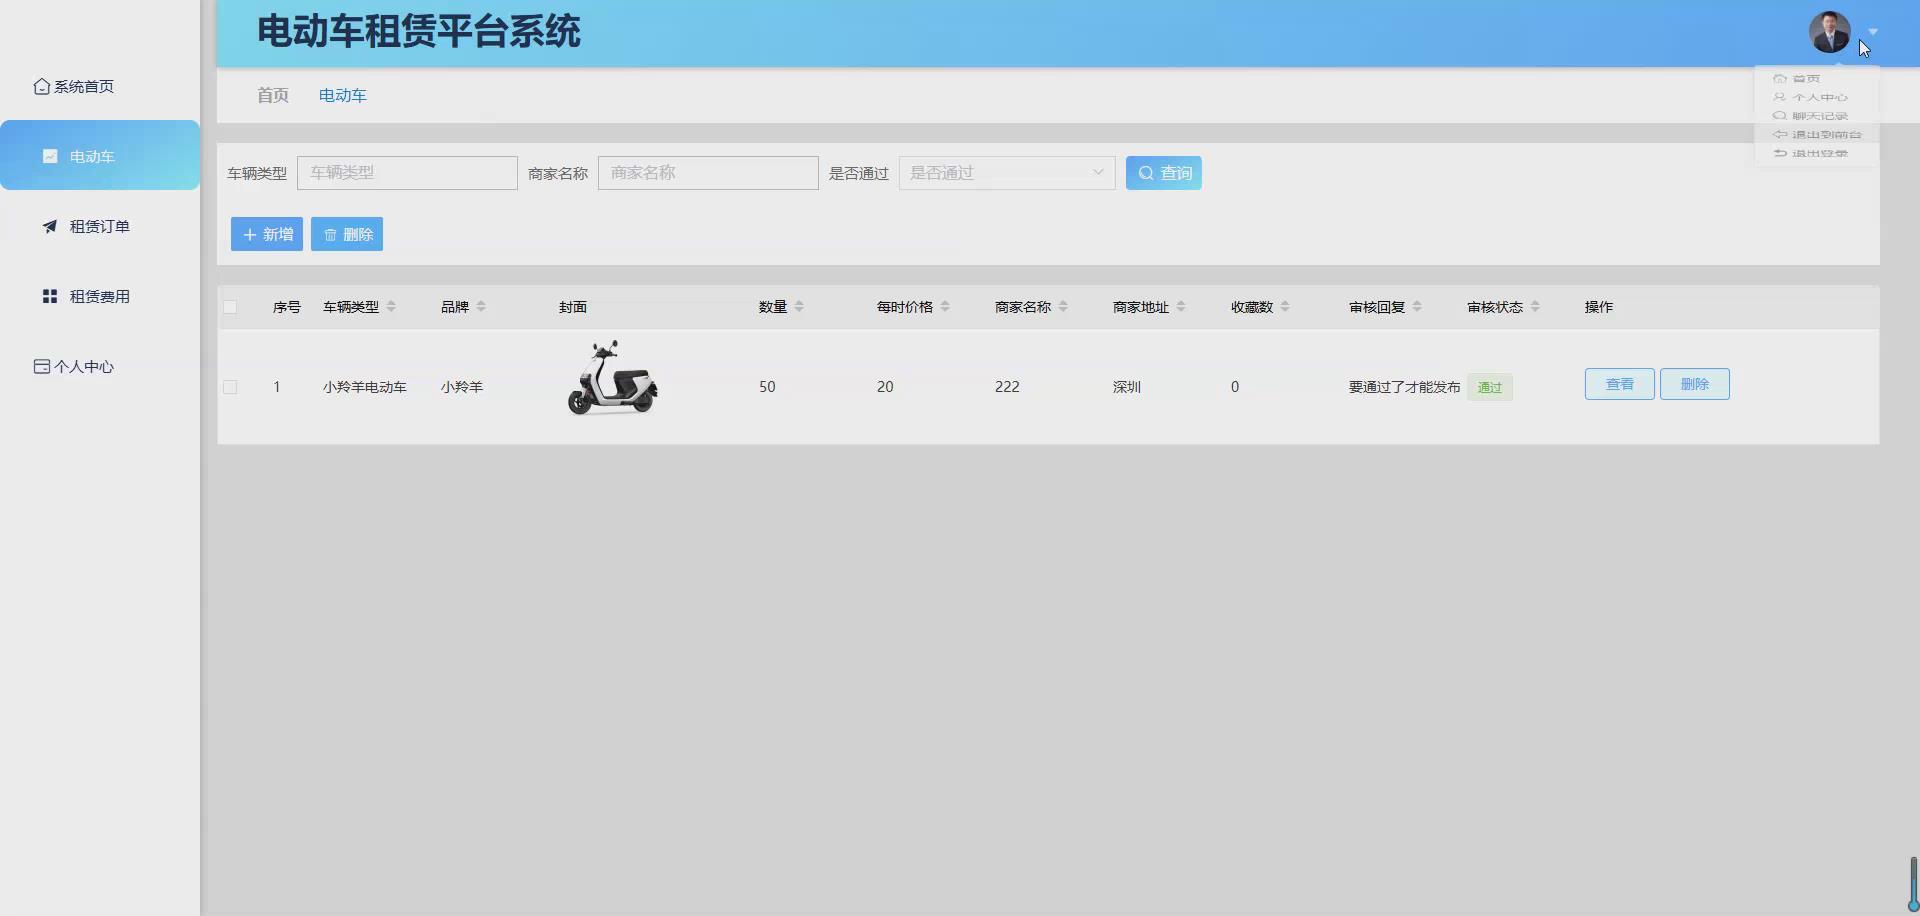This screenshot has width=1920, height=916.
Task: Switch to the 首页 tab
Action: [x=271, y=95]
